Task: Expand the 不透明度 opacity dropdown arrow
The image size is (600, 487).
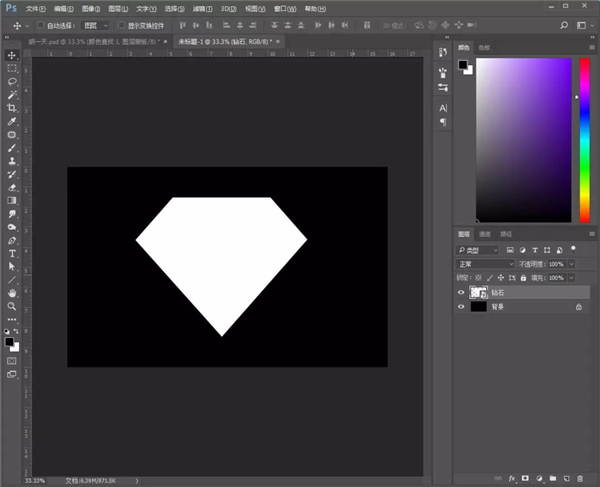Action: 573,264
